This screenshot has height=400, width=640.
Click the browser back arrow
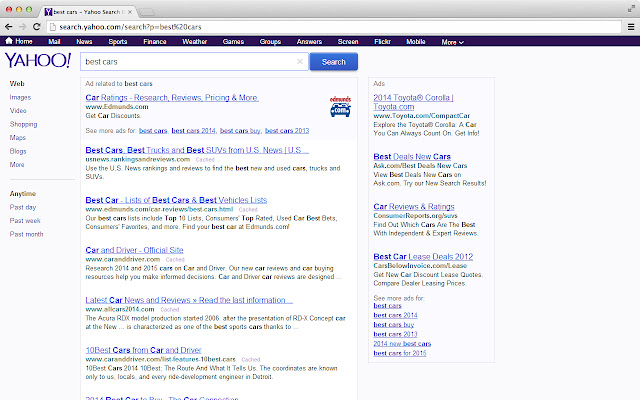pos(9,27)
